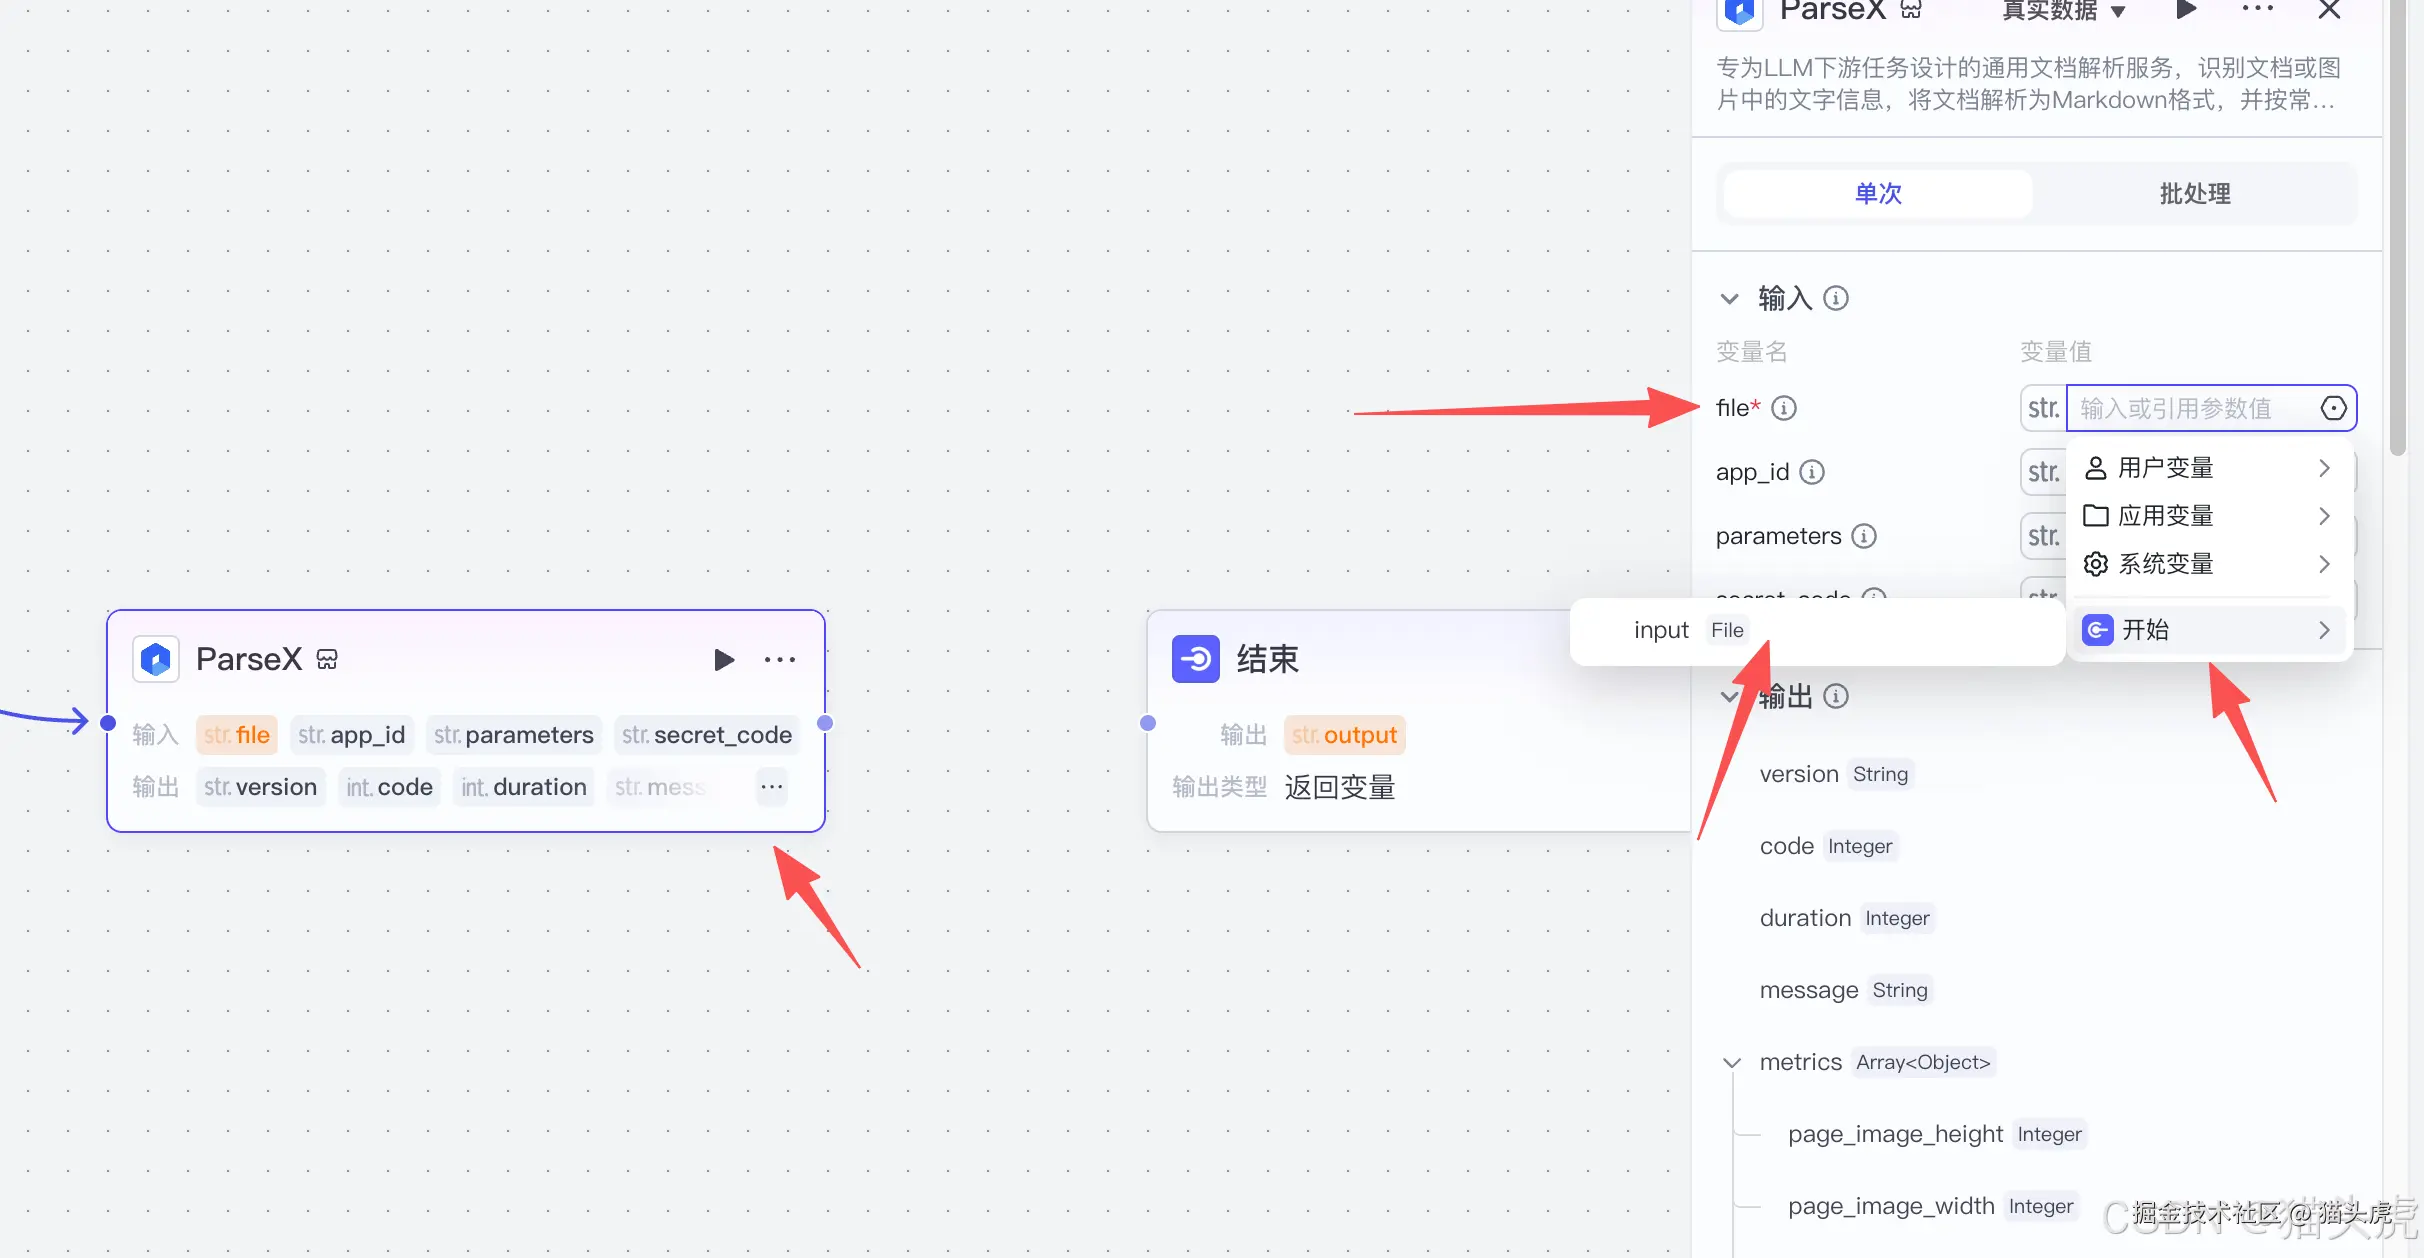This screenshot has height=1258, width=2424.
Task: Click info icon beside app_id
Action: click(x=1812, y=472)
